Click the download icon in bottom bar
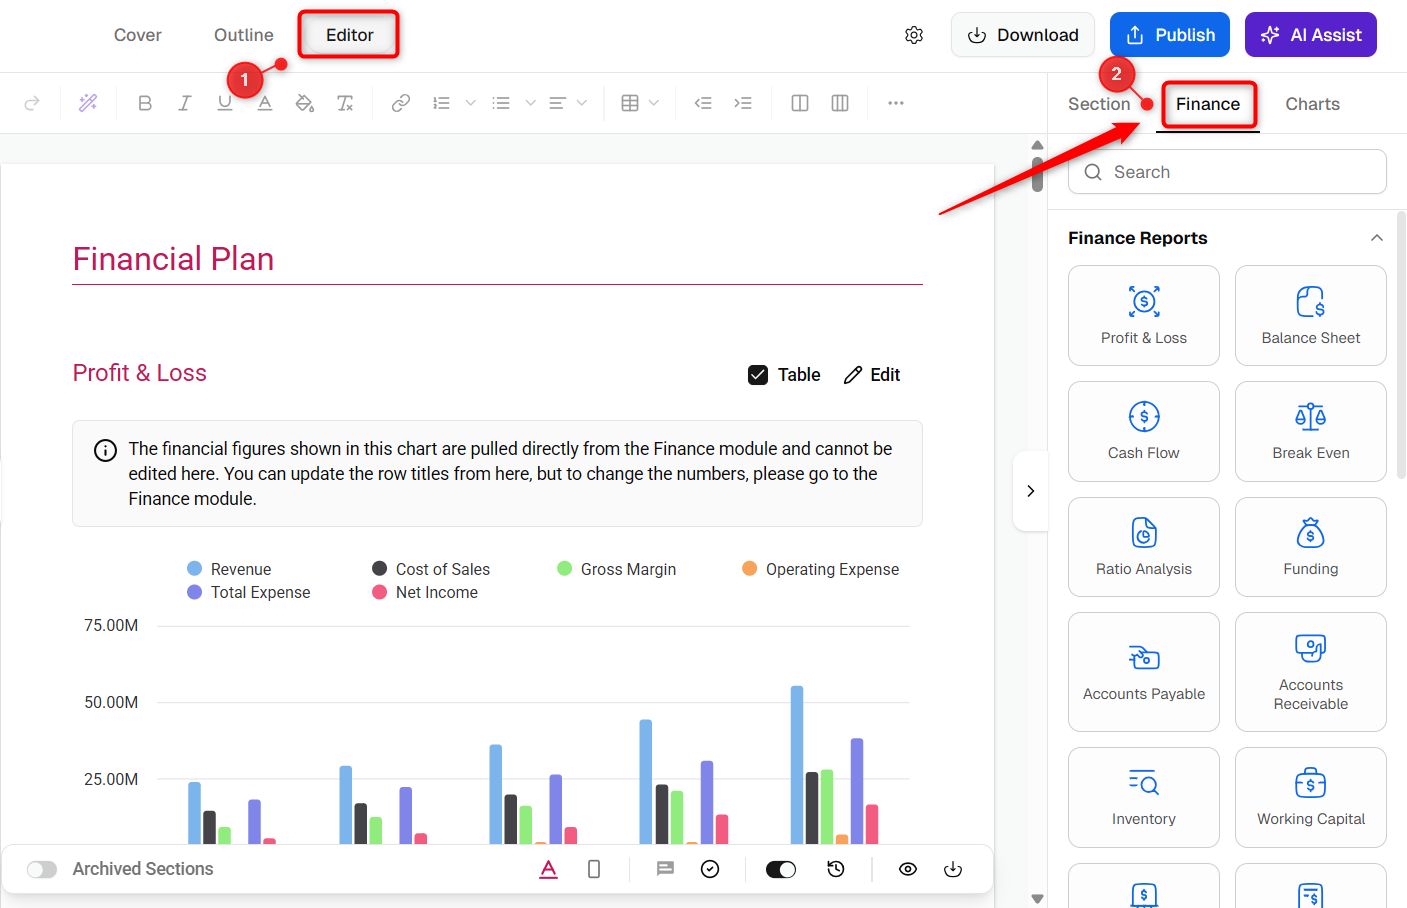Screen dimensions: 1407x908 pos(953,869)
